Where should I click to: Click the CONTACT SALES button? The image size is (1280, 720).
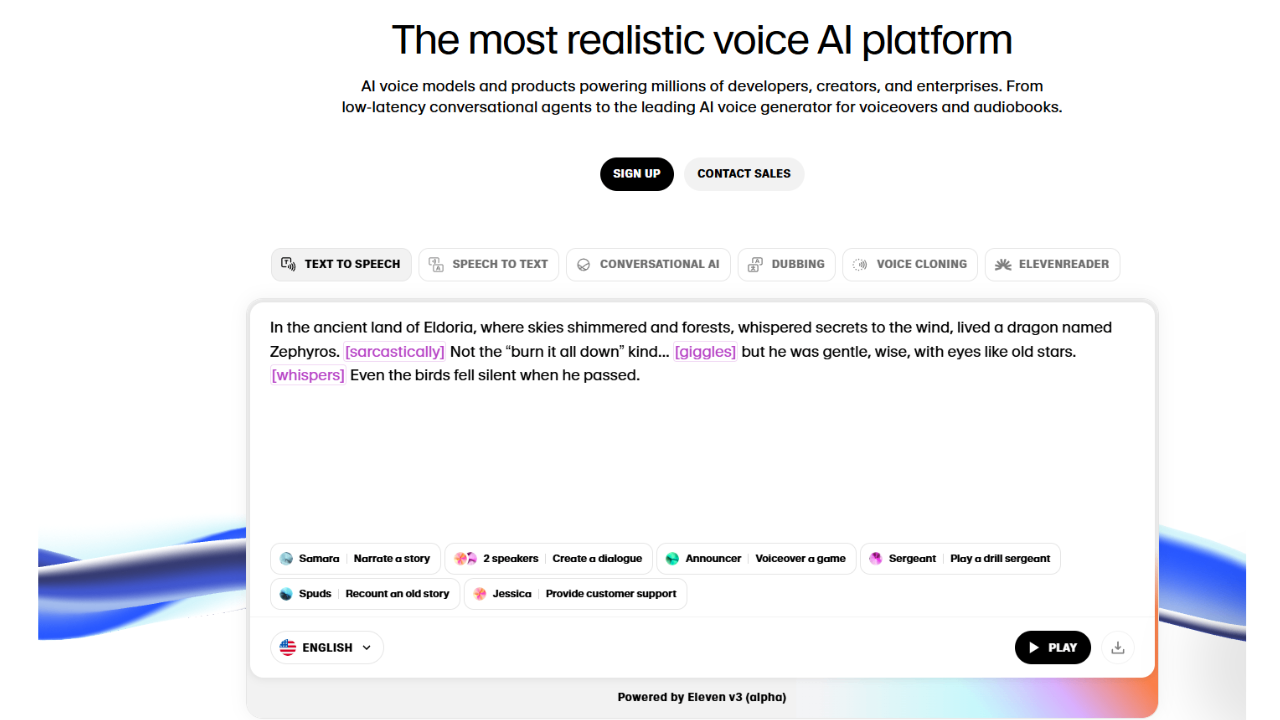click(744, 174)
